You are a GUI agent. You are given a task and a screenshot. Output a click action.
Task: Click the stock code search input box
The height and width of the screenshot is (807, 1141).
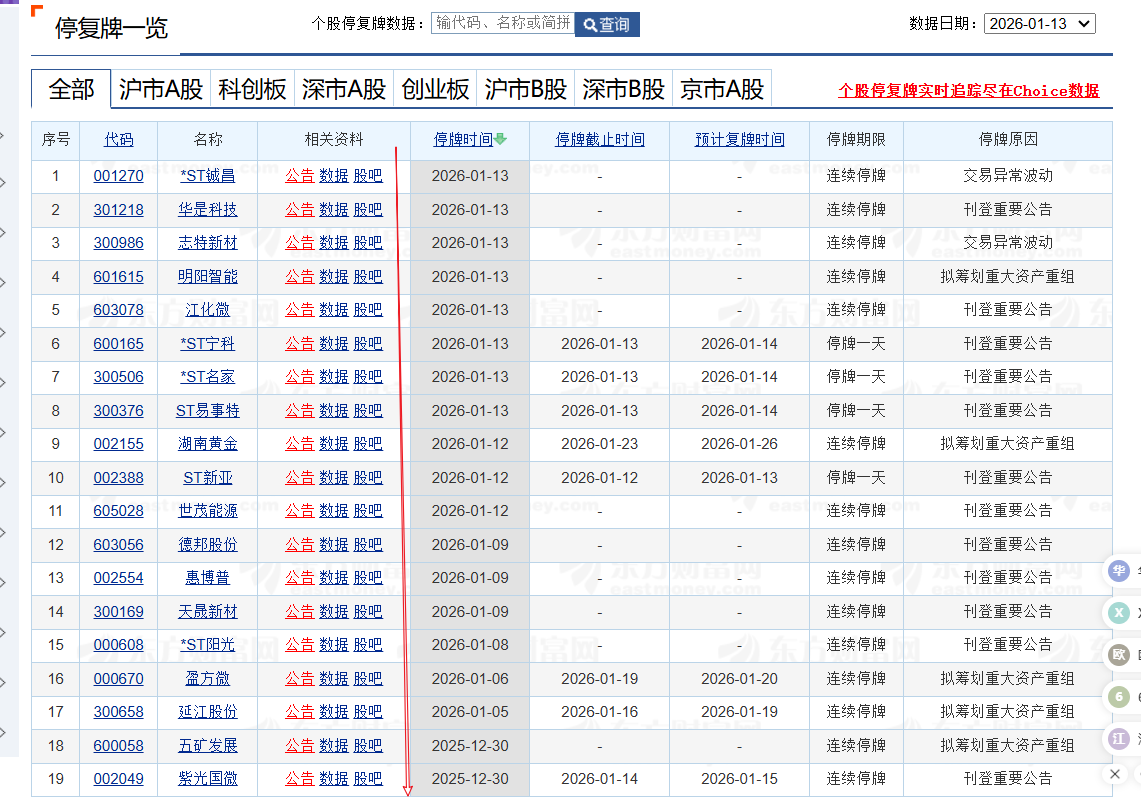tap(505, 24)
